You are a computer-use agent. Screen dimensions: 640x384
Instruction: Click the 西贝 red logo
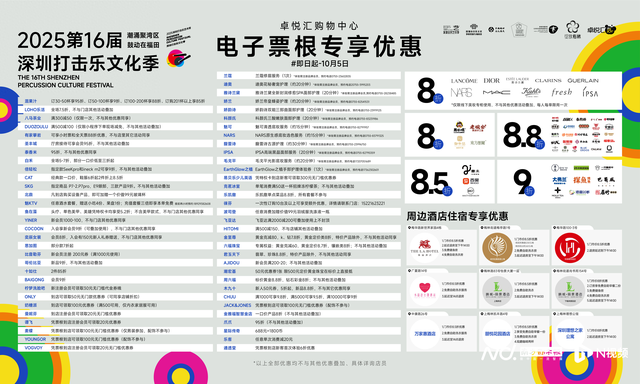pos(470,181)
